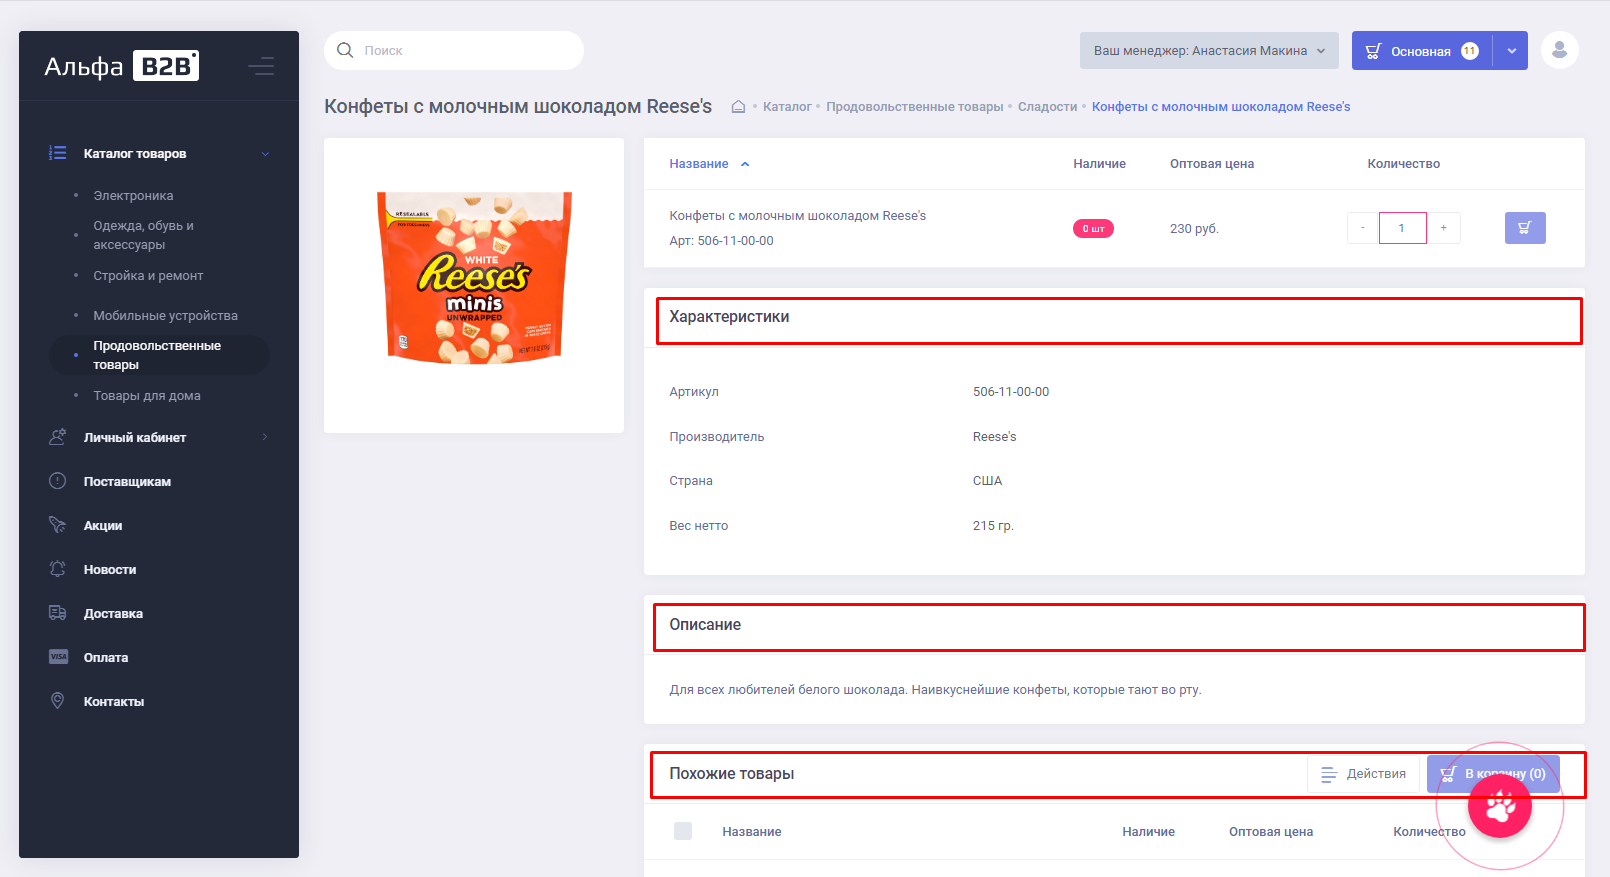Click the Акции promo icon
This screenshot has height=877, width=1610.
(58, 525)
